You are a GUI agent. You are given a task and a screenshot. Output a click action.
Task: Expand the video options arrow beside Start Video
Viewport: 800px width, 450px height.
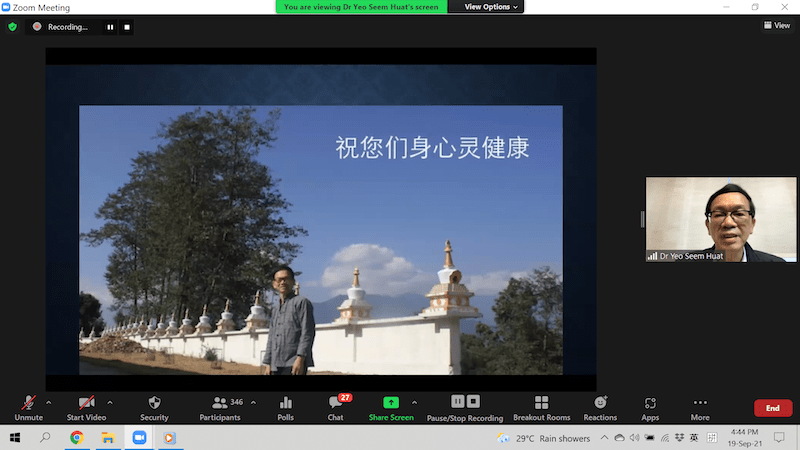[110, 402]
